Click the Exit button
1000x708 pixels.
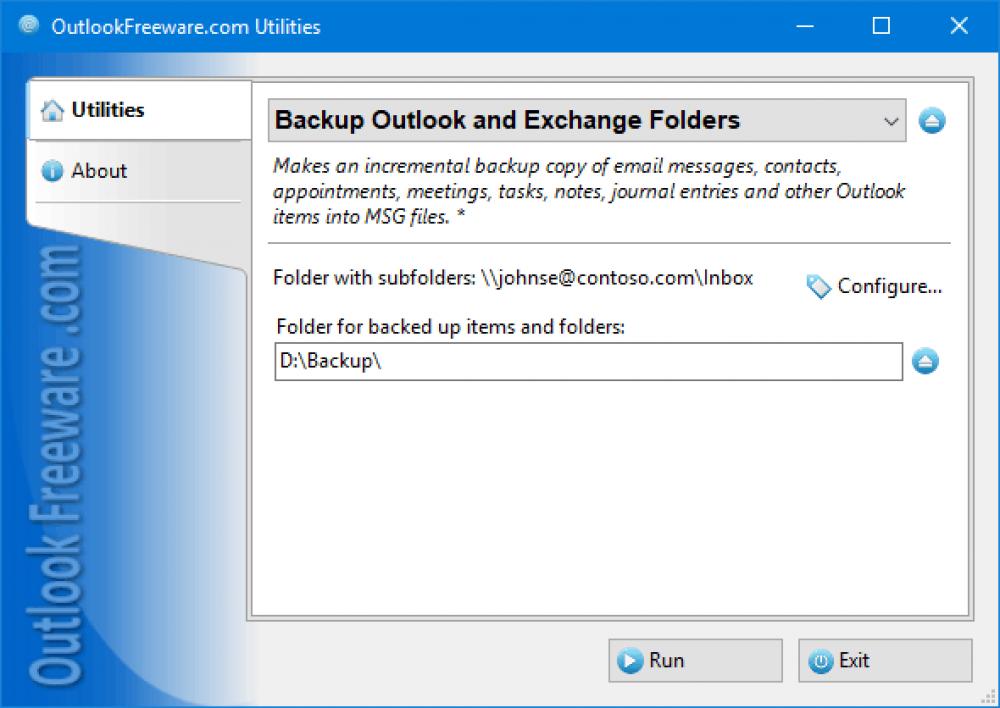click(x=884, y=660)
